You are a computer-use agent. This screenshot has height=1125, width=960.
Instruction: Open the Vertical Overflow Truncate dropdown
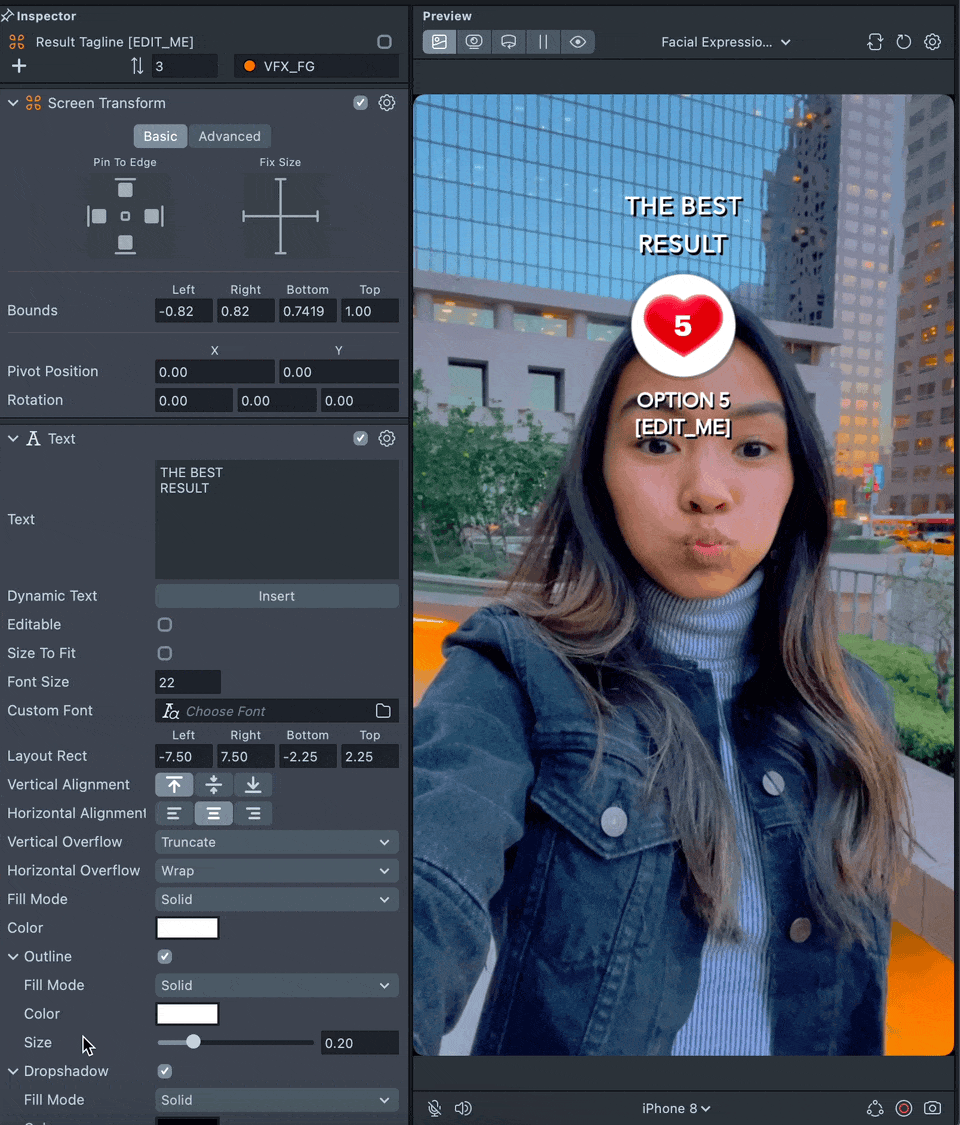(x=277, y=842)
